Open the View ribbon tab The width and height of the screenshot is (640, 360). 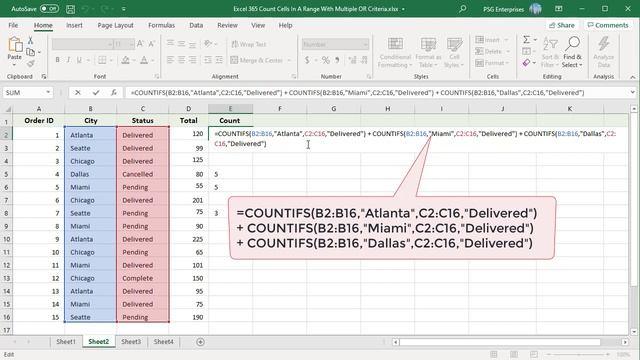(258, 25)
